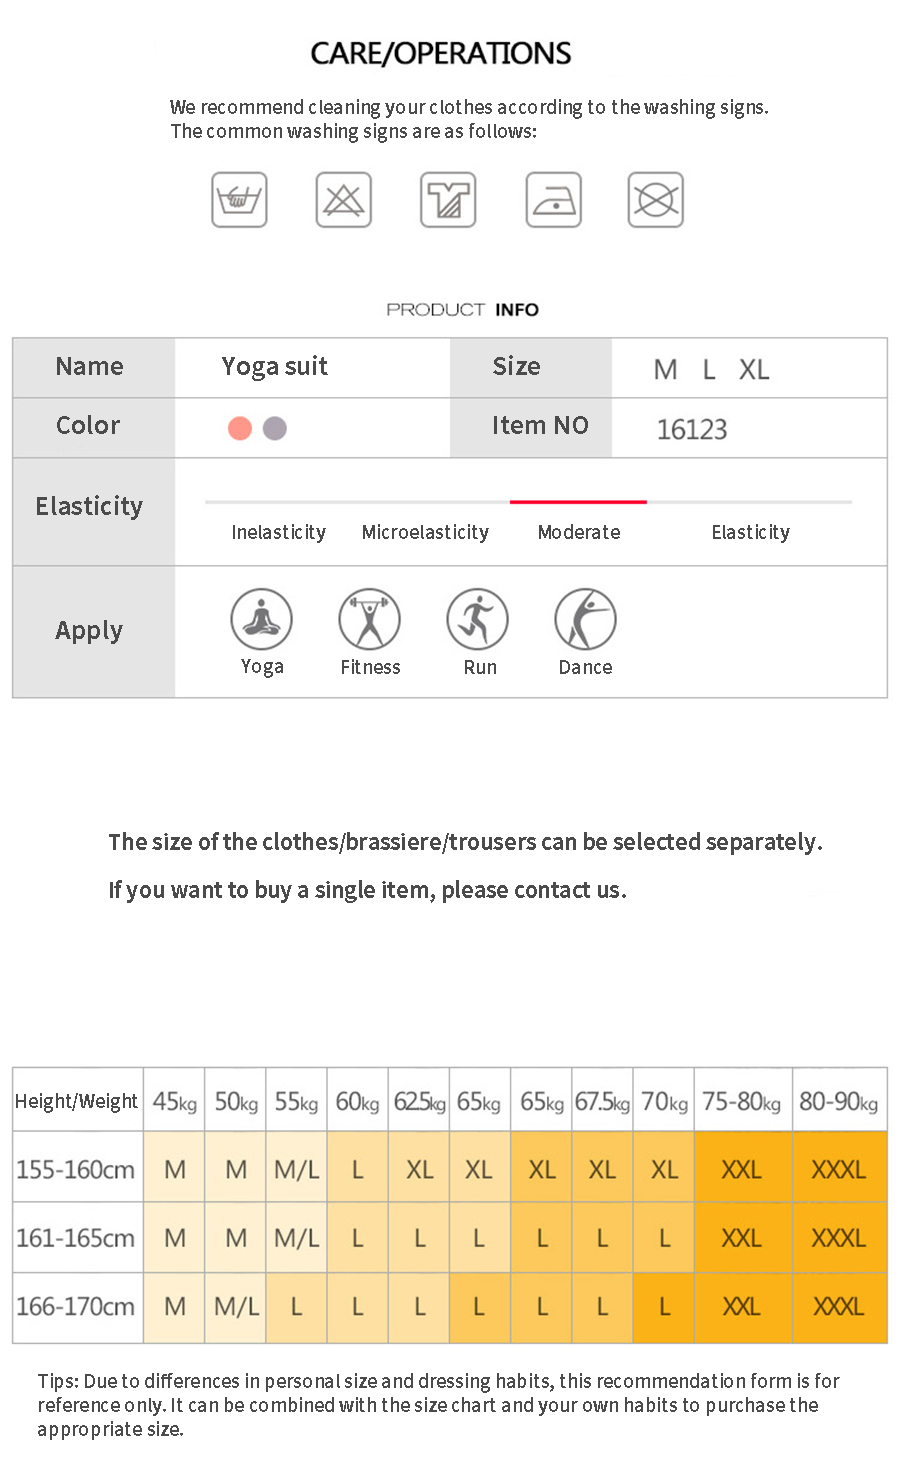Click the XXL cell for 161-165cm
Image resolution: width=900 pixels, height=1458 pixels.
(x=741, y=1238)
